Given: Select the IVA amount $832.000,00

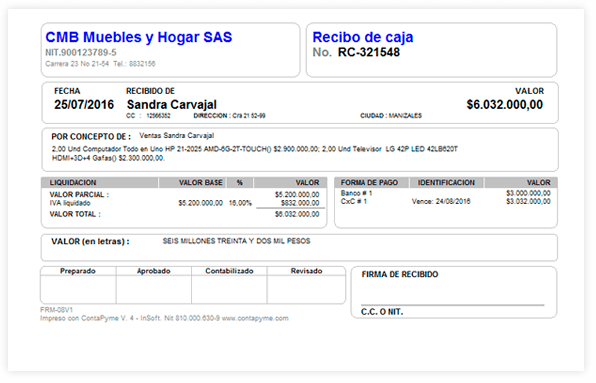Looking at the screenshot, I should click(300, 203).
